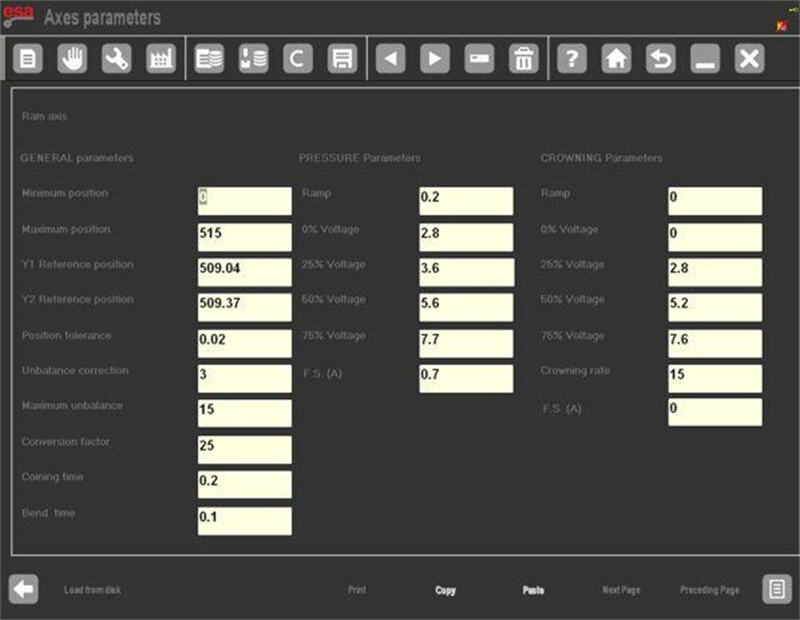Click the Crowning rate input field
The width and height of the screenshot is (800, 620).
point(715,377)
